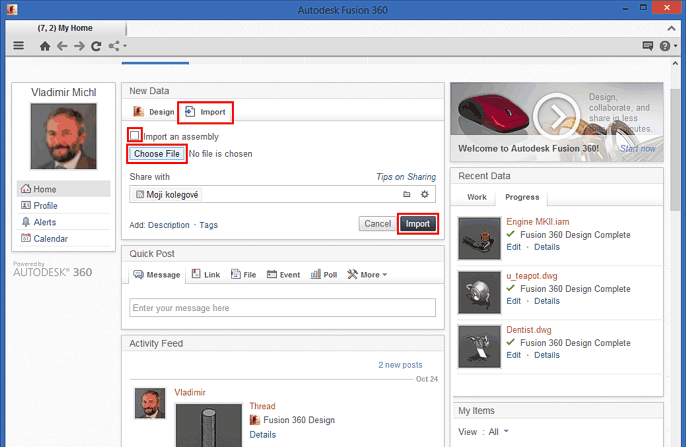The height and width of the screenshot is (447, 686).
Task: Click the Autodesk Fusion 360 title bar icon
Action: click(x=12, y=9)
